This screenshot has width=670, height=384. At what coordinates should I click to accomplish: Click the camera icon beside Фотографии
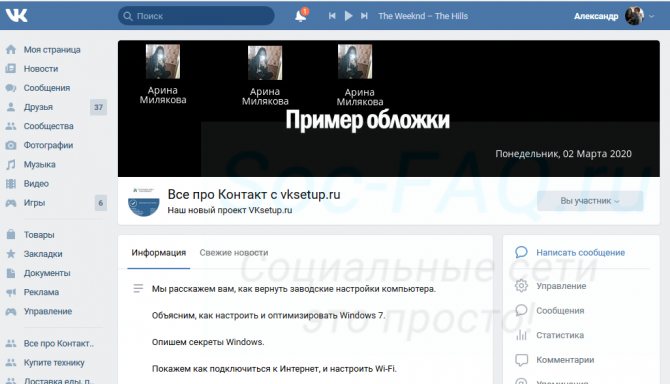click(x=11, y=145)
